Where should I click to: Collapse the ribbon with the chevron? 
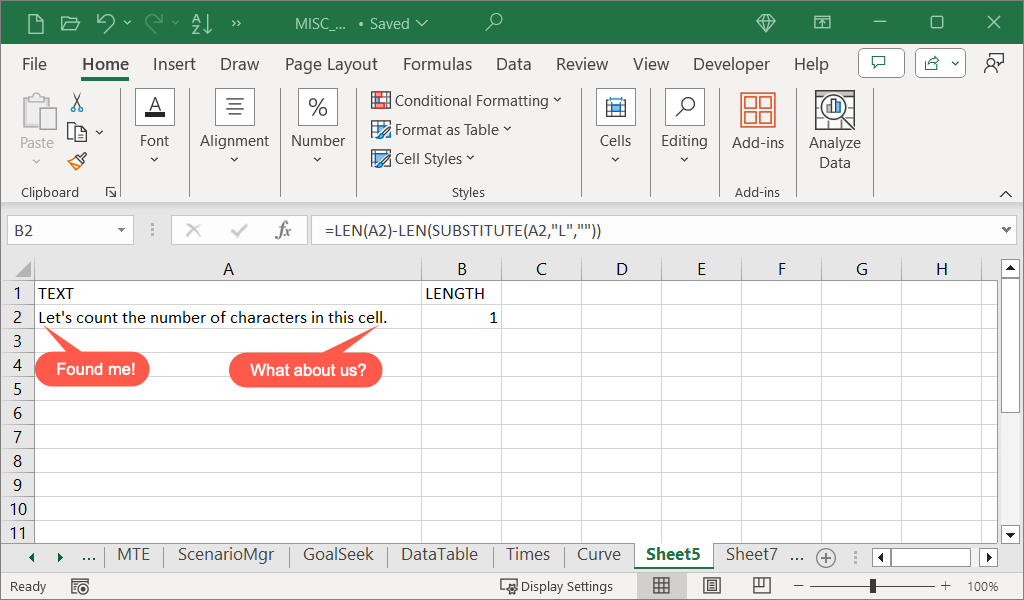(x=1005, y=193)
